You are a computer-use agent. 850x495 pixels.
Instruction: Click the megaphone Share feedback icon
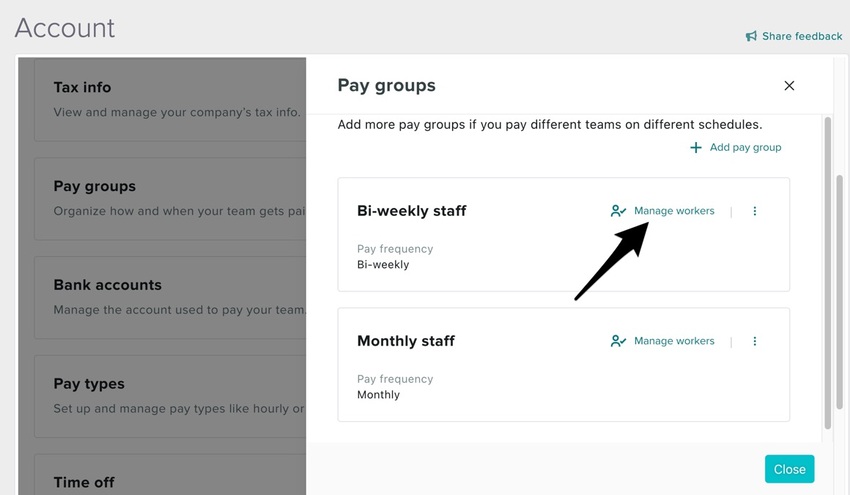[x=751, y=36]
